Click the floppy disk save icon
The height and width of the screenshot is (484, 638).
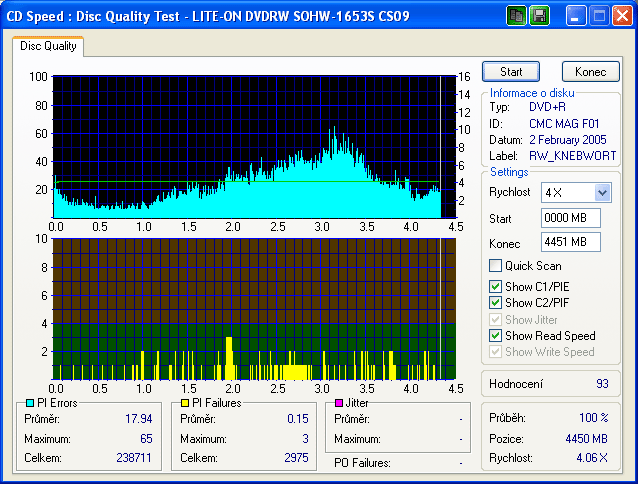pyautogui.click(x=539, y=15)
